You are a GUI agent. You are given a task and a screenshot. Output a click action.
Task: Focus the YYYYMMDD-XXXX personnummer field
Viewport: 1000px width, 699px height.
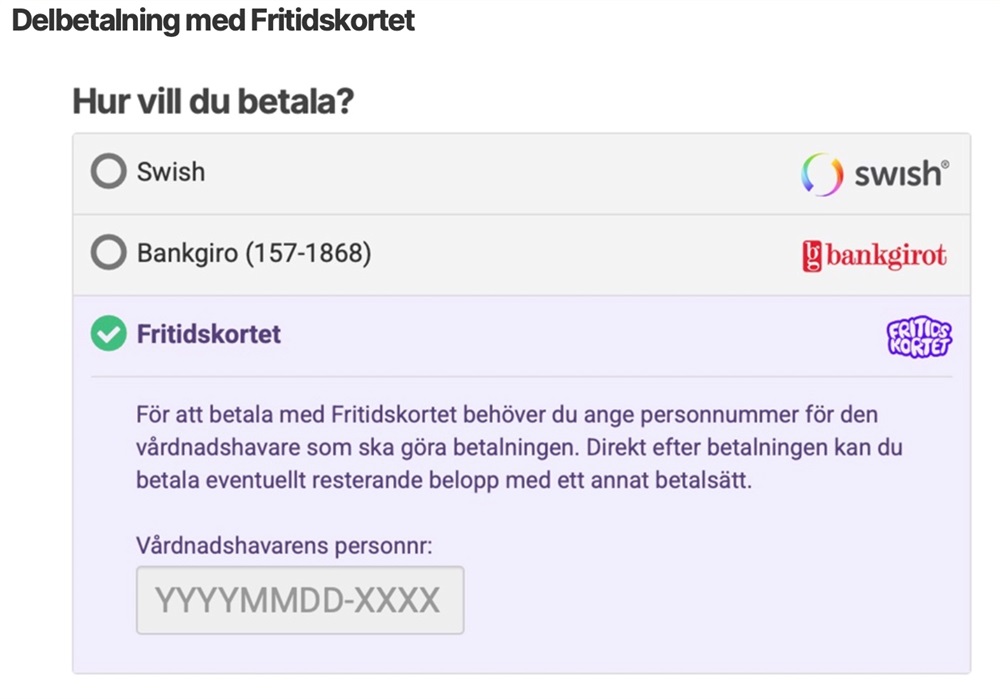pos(299,600)
